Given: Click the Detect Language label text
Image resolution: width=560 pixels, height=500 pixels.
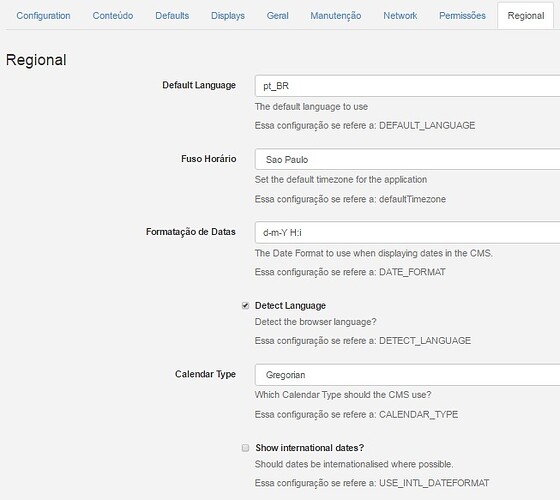Looking at the screenshot, I should (x=290, y=306).
